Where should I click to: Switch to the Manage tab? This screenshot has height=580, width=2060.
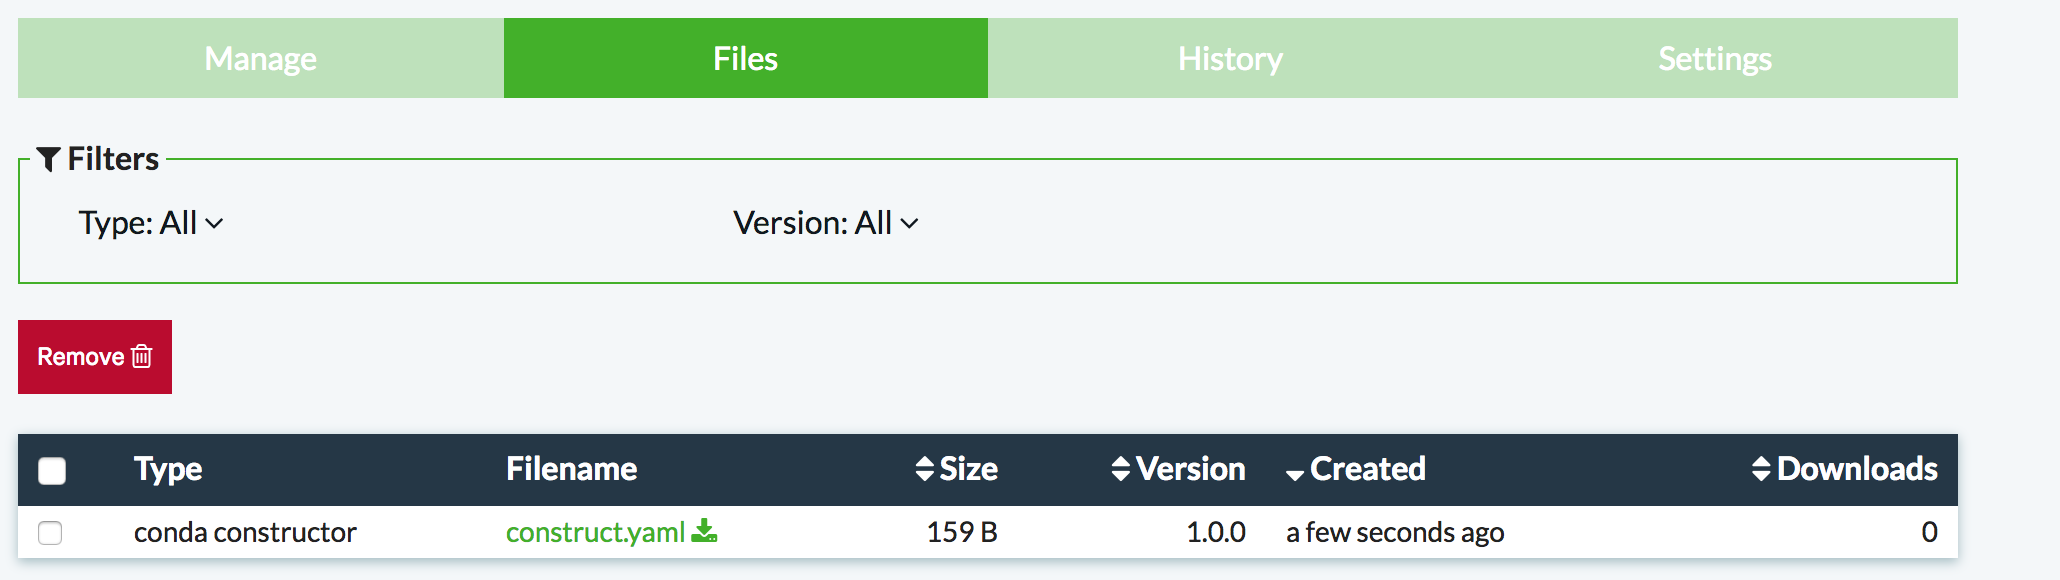pyautogui.click(x=260, y=58)
